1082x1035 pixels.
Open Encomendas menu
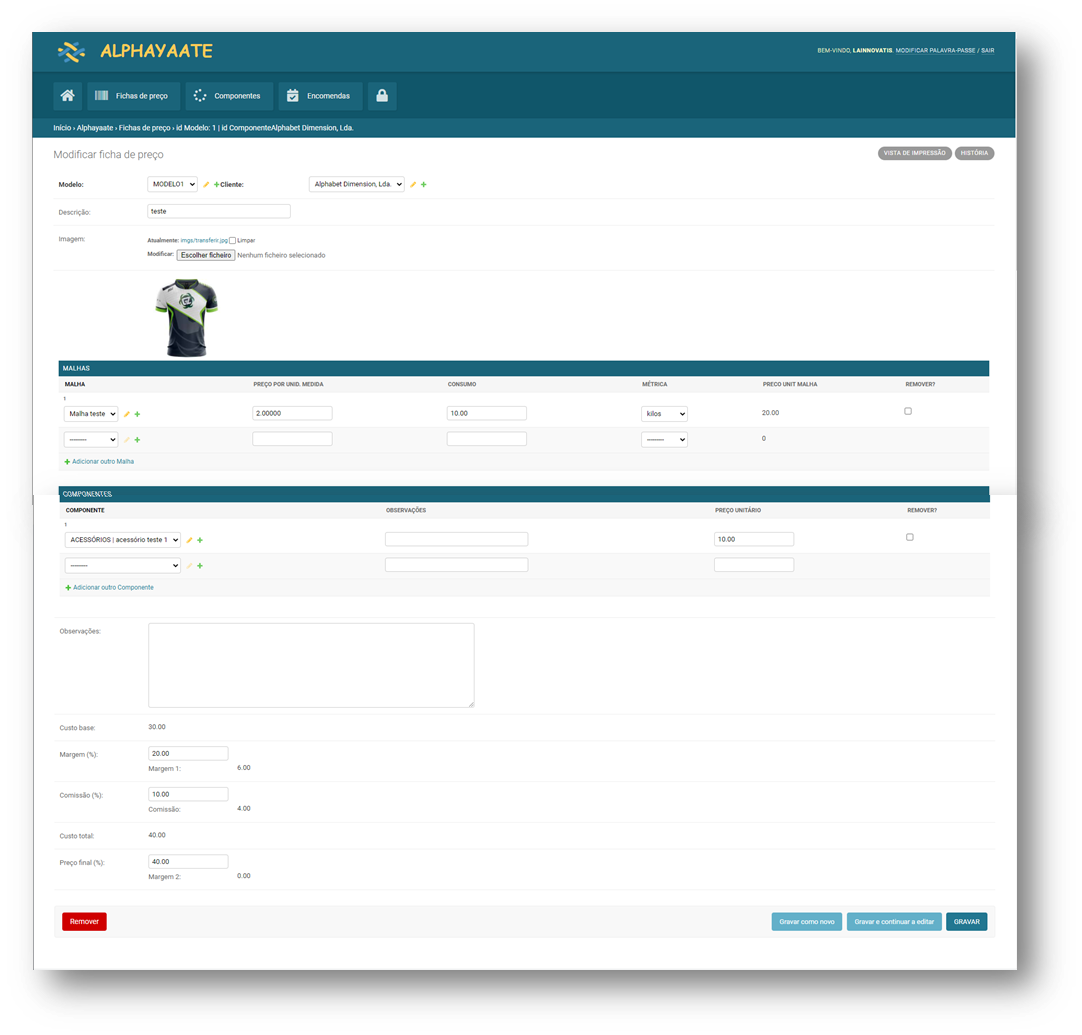pyautogui.click(x=320, y=96)
